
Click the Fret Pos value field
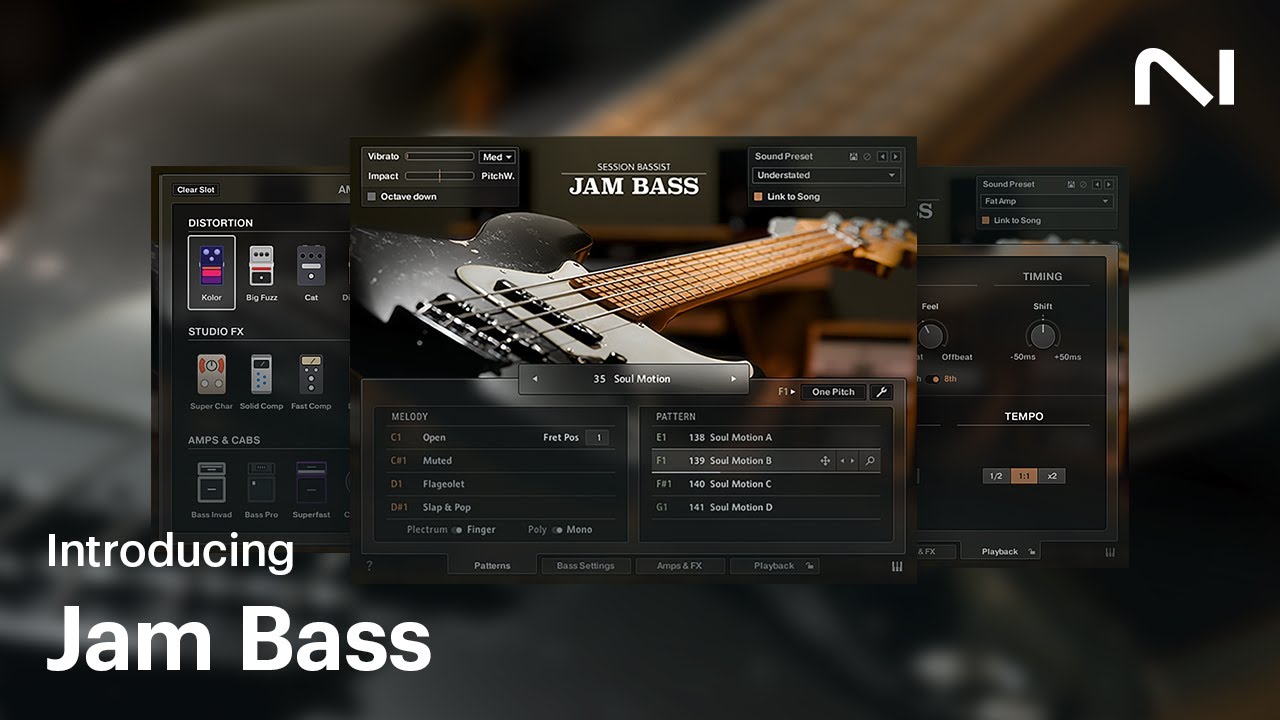(x=597, y=438)
